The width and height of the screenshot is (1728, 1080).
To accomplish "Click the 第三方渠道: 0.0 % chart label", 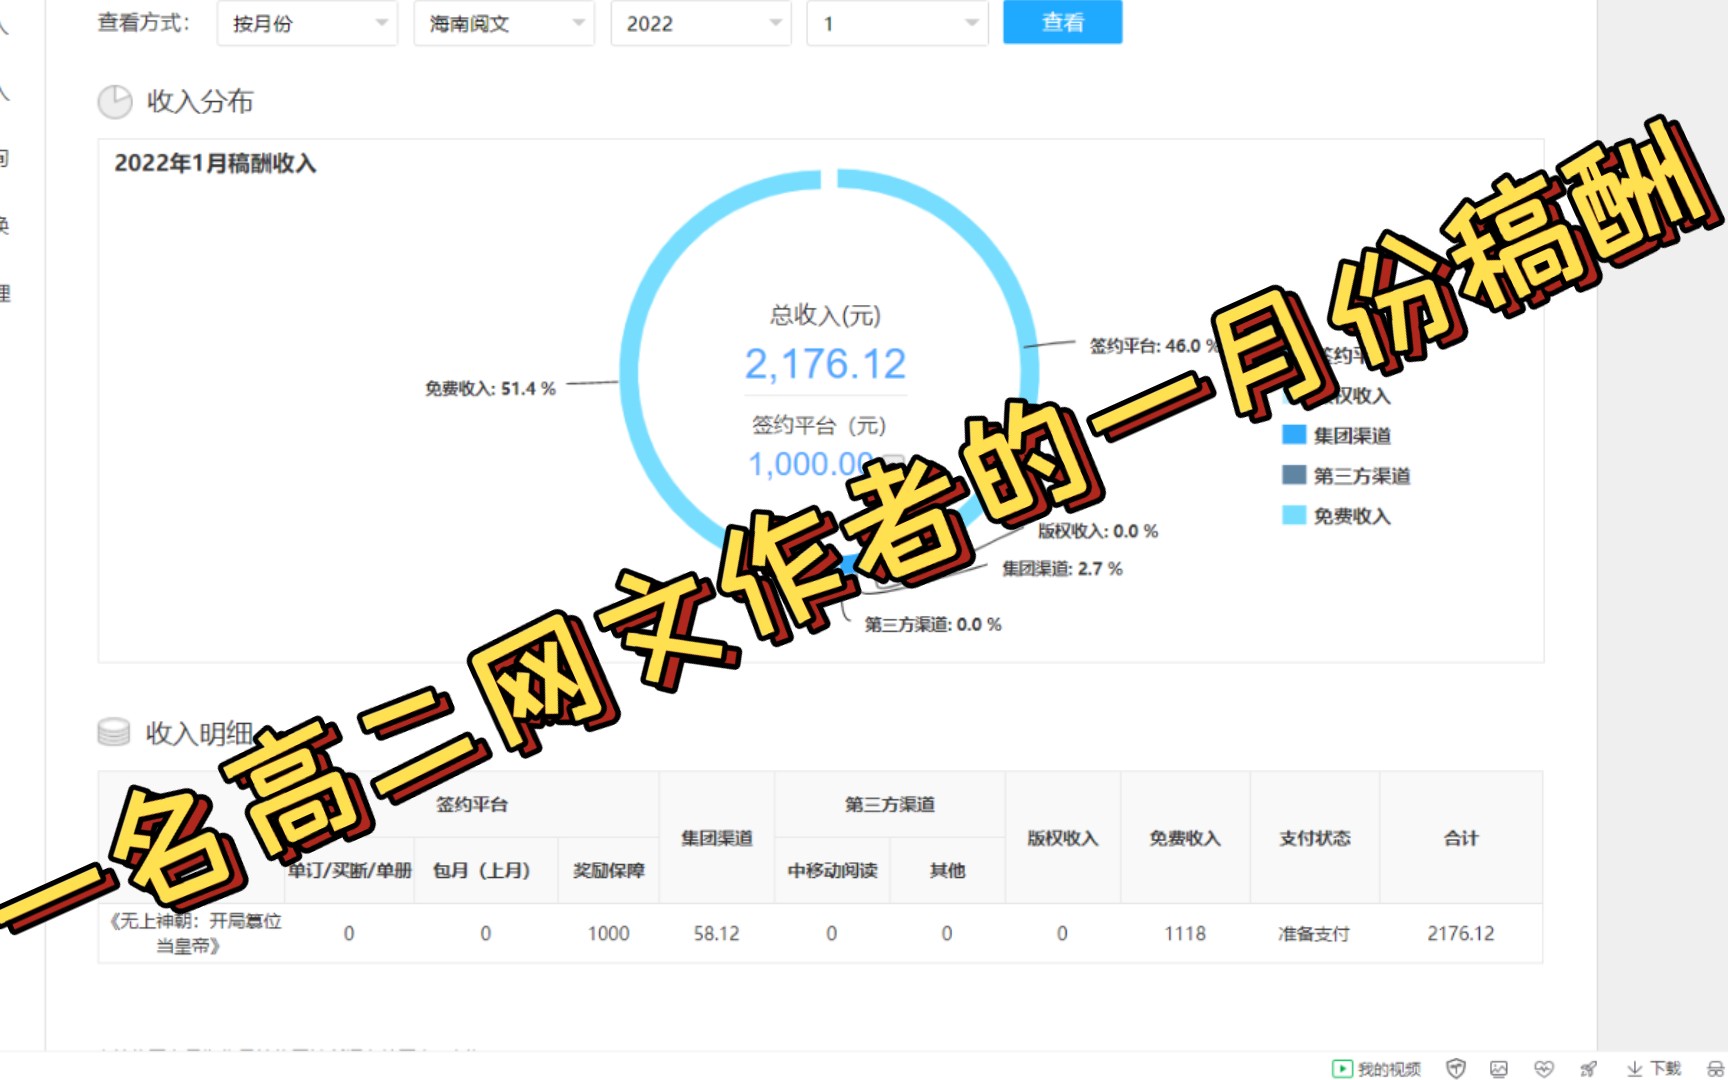I will coord(933,624).
